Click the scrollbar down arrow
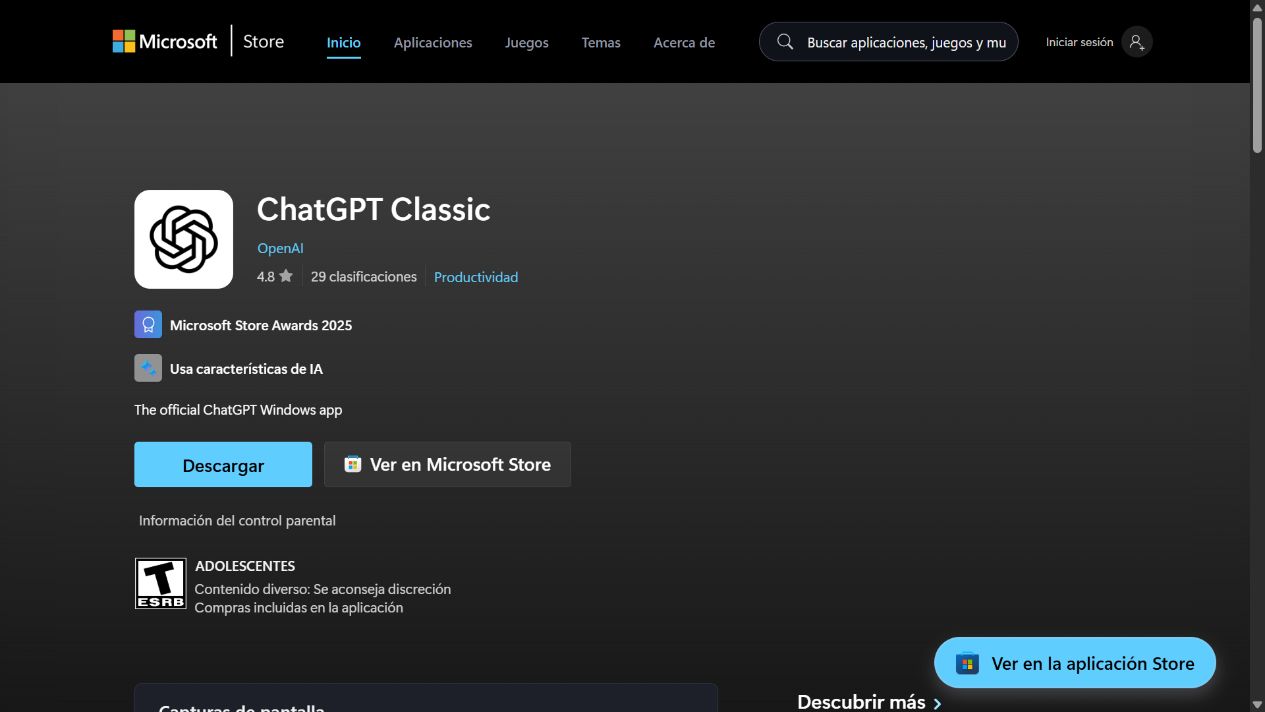 [x=1257, y=704]
